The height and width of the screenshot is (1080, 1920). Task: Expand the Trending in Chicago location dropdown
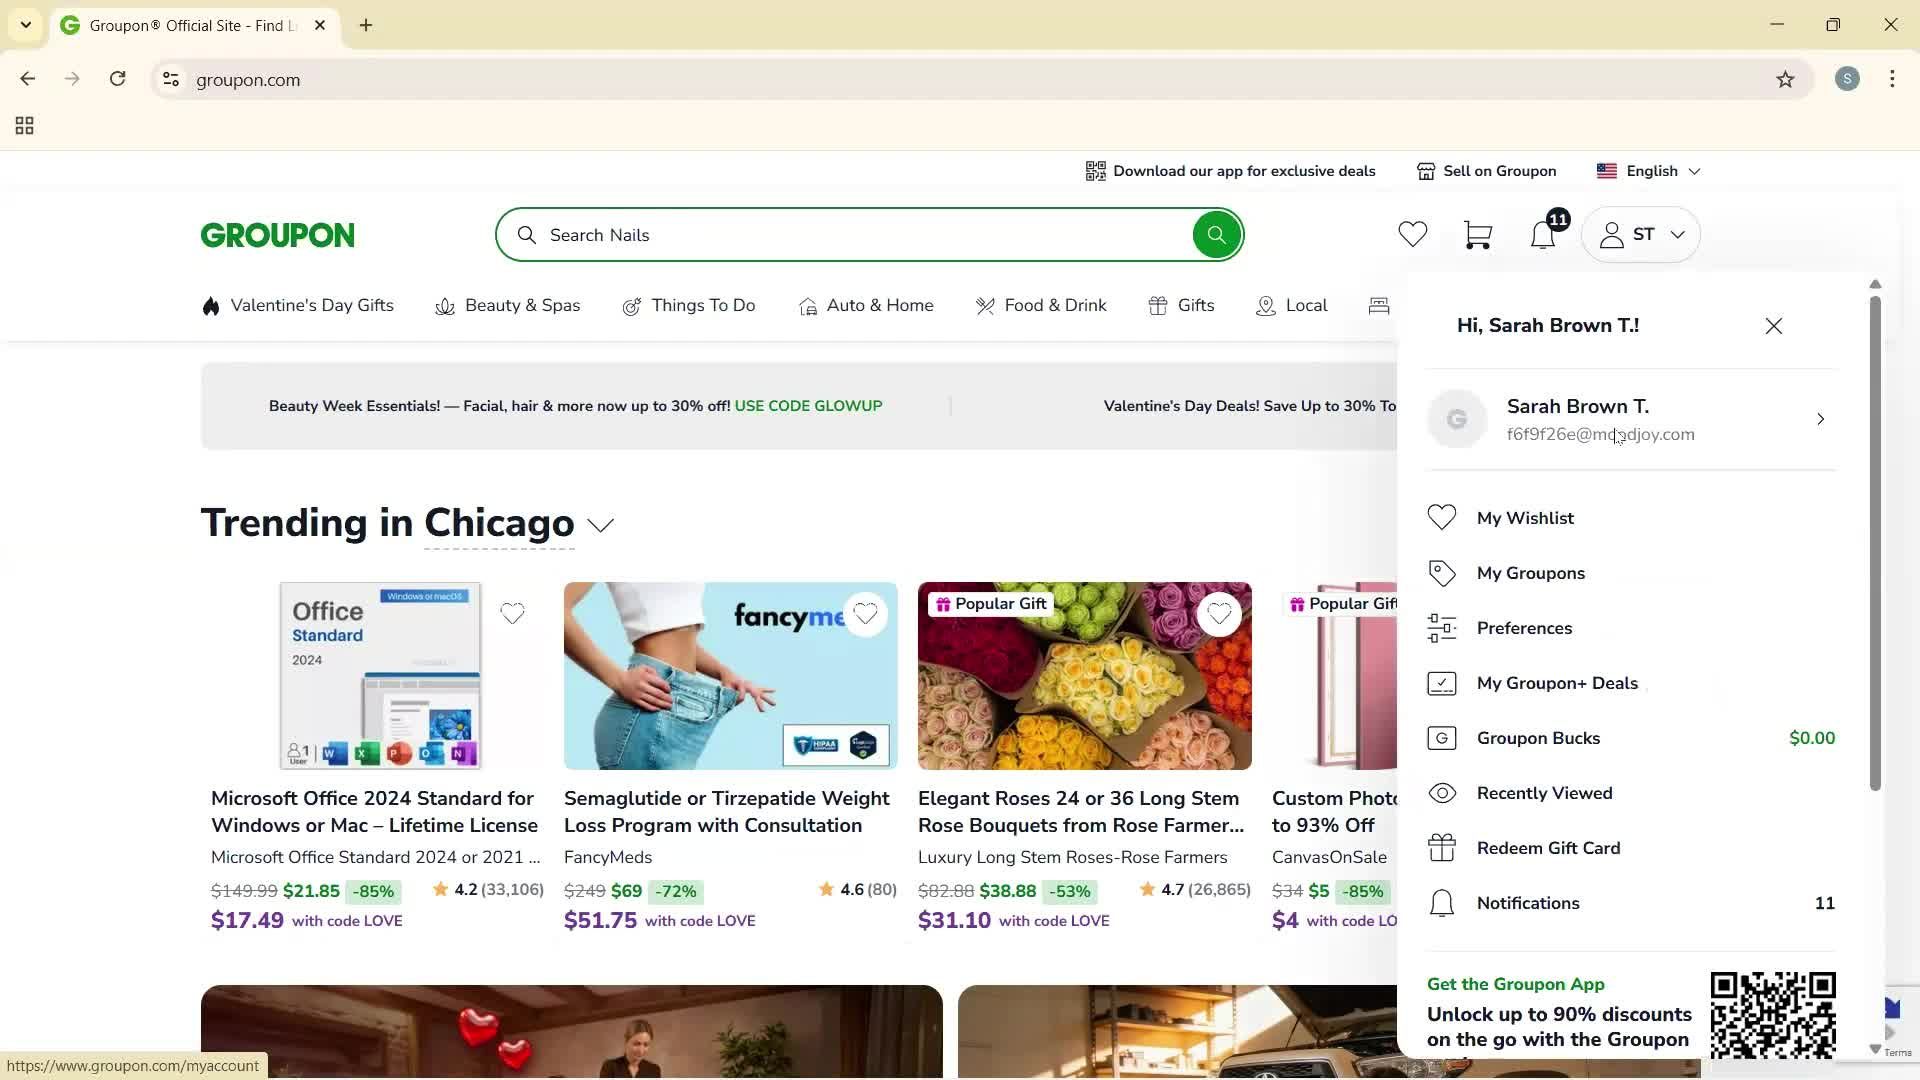601,526
